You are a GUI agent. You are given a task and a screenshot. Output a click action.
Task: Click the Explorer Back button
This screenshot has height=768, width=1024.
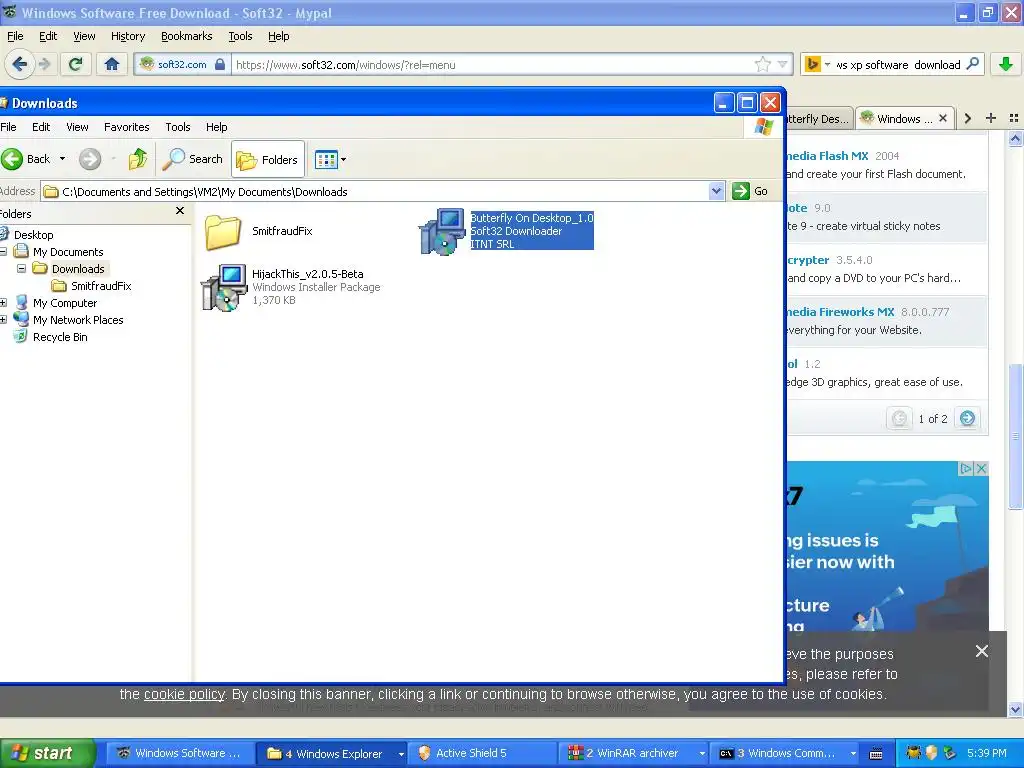tap(27, 159)
